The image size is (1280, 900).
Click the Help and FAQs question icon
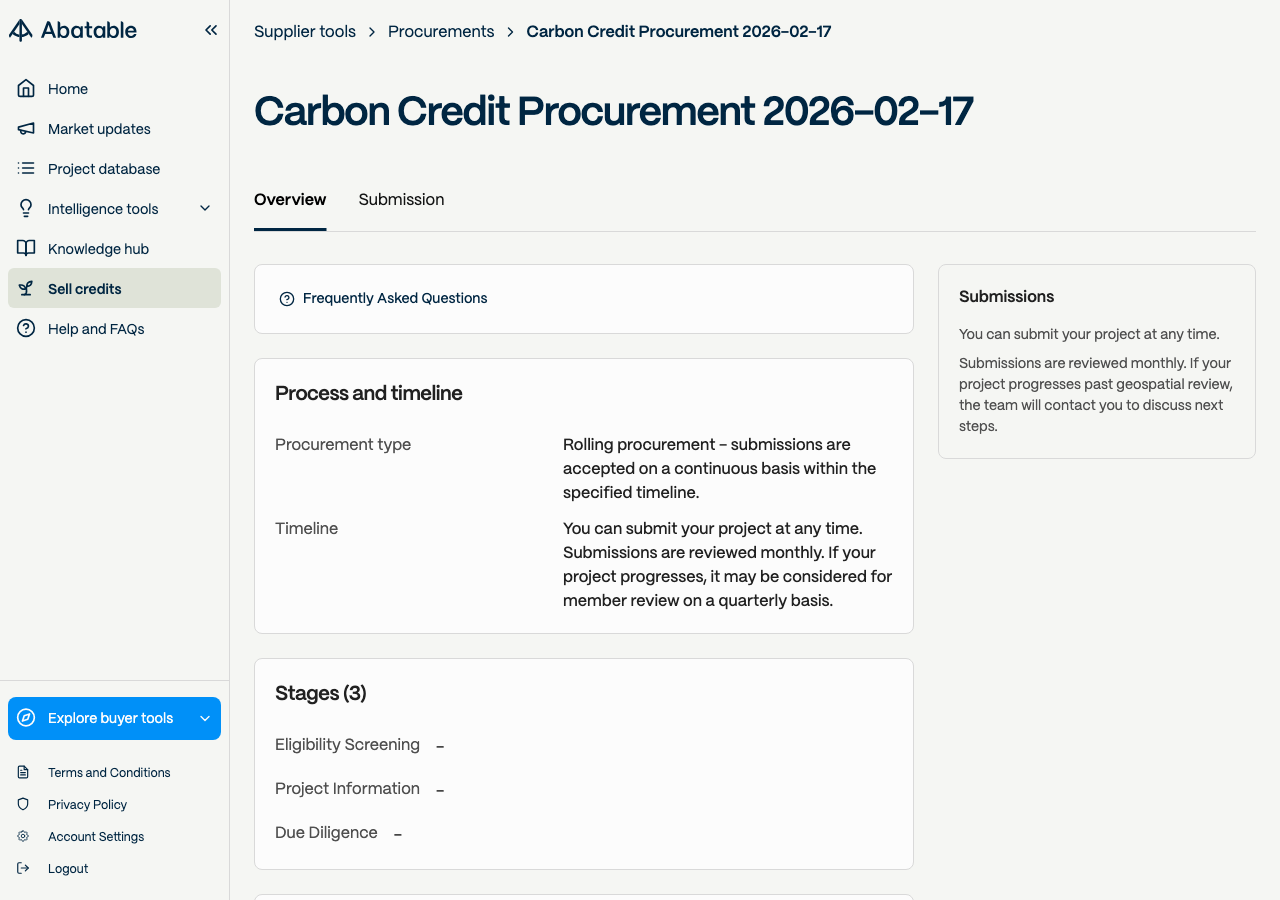pyautogui.click(x=26, y=328)
